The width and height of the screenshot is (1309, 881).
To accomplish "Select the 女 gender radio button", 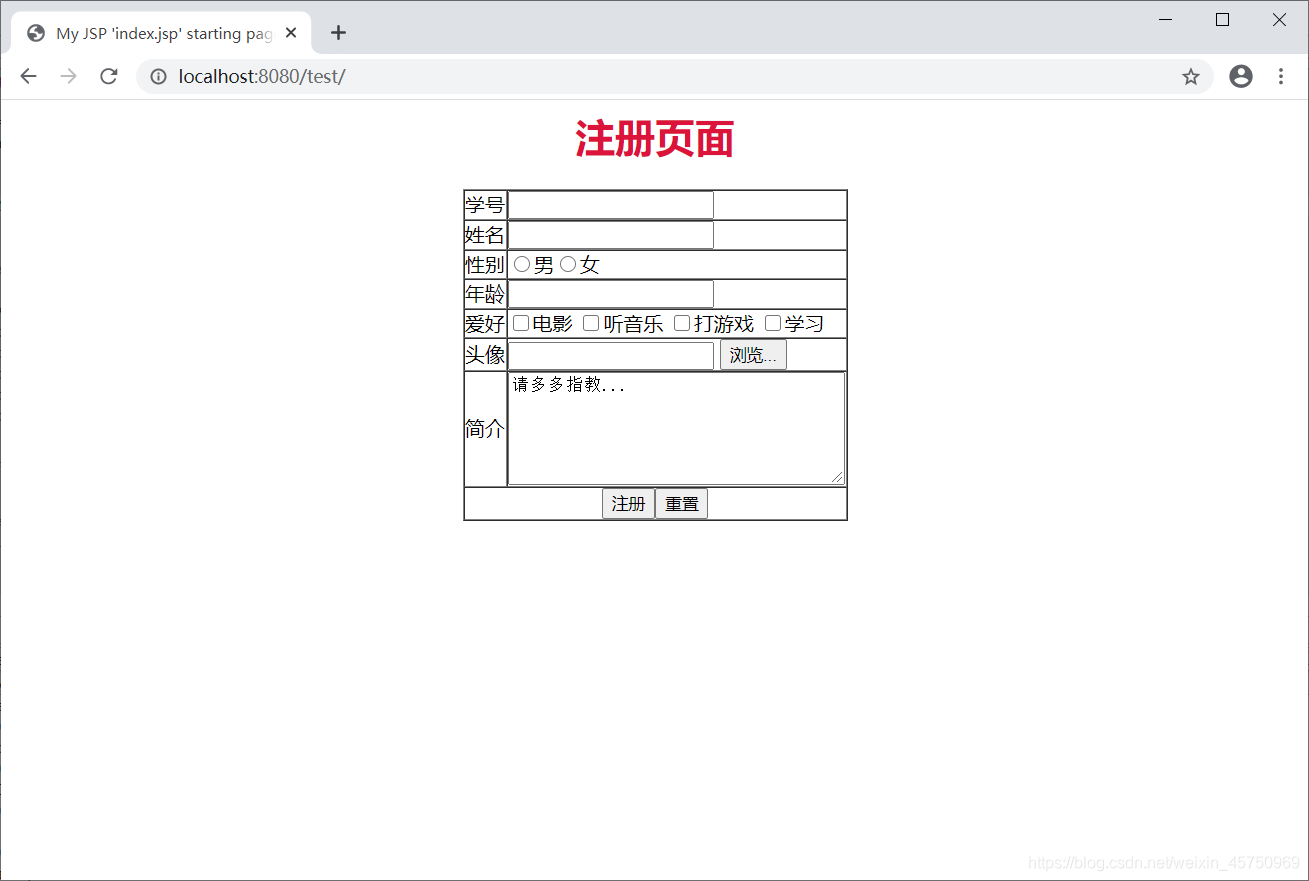I will point(568,264).
